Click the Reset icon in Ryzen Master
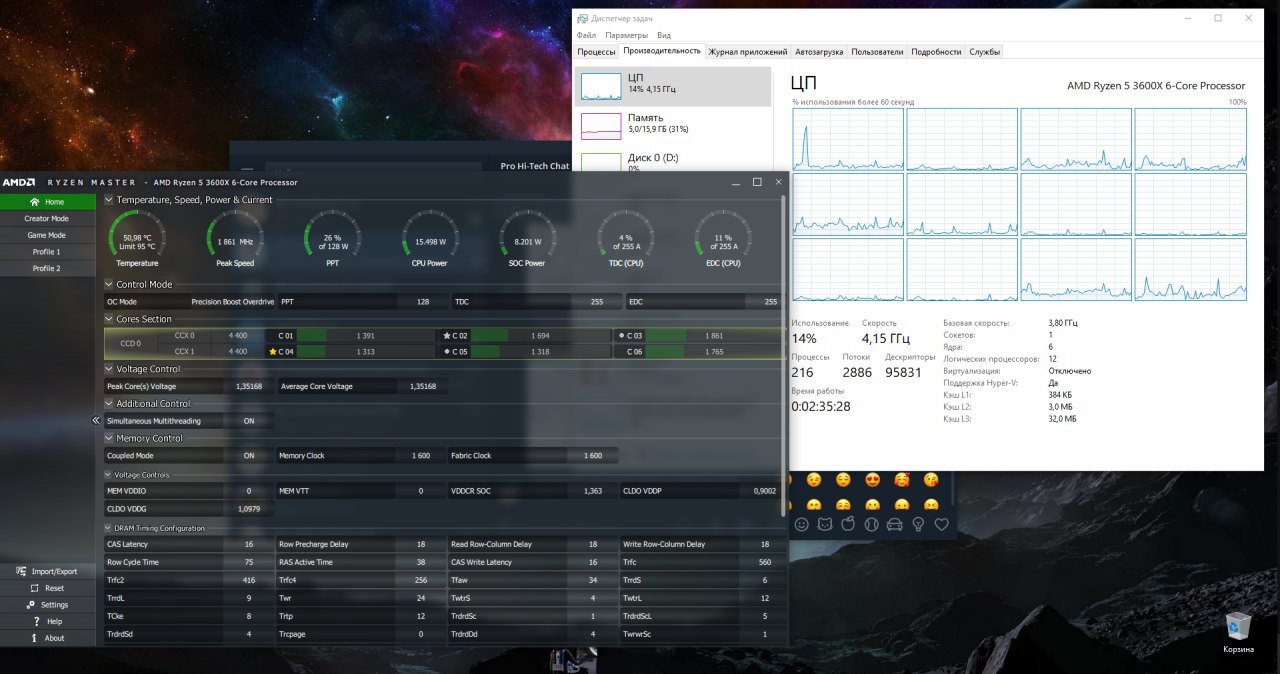Screen dimensions: 1280x674 pyautogui.click(x=34, y=588)
